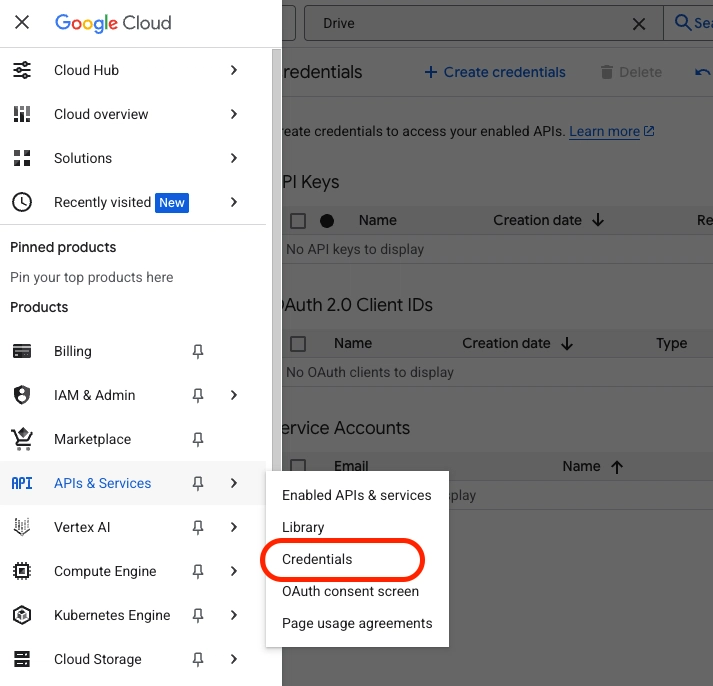Viewport: 713px width, 686px height.
Task: Click the Cloud Hub sliders icon
Action: (x=22, y=70)
